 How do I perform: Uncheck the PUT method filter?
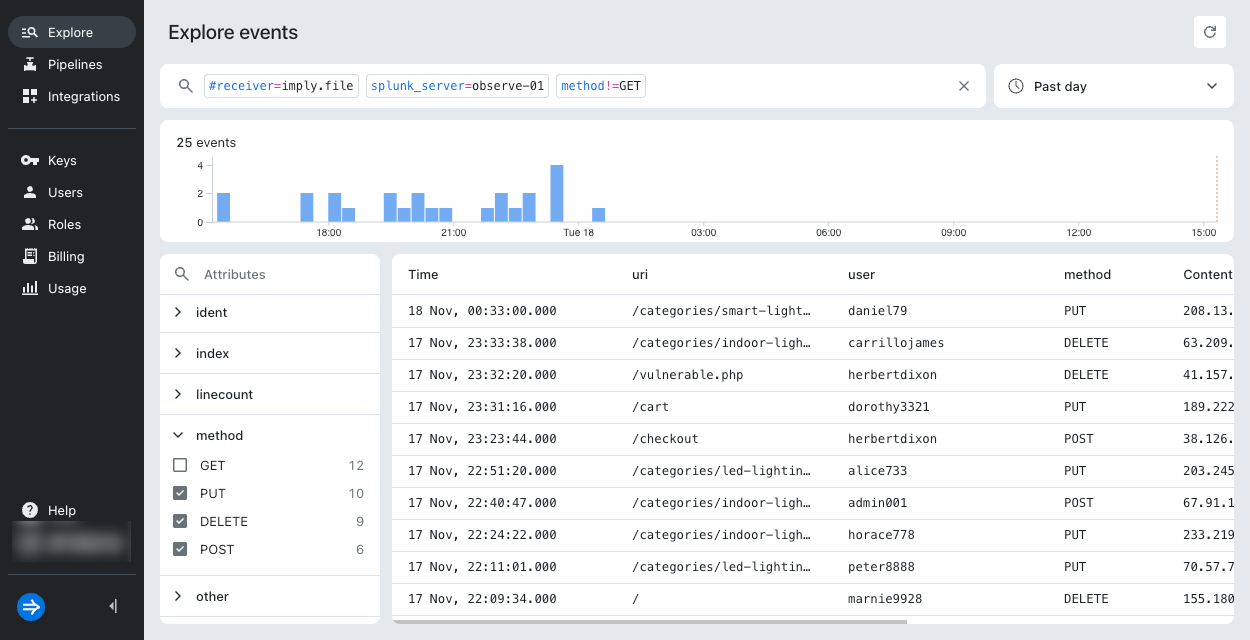tap(181, 492)
